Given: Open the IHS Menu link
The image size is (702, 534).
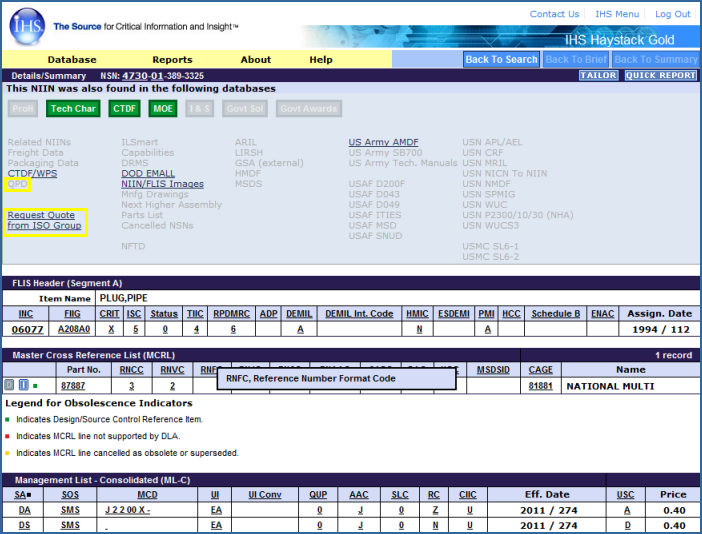Looking at the screenshot, I should pos(617,14).
